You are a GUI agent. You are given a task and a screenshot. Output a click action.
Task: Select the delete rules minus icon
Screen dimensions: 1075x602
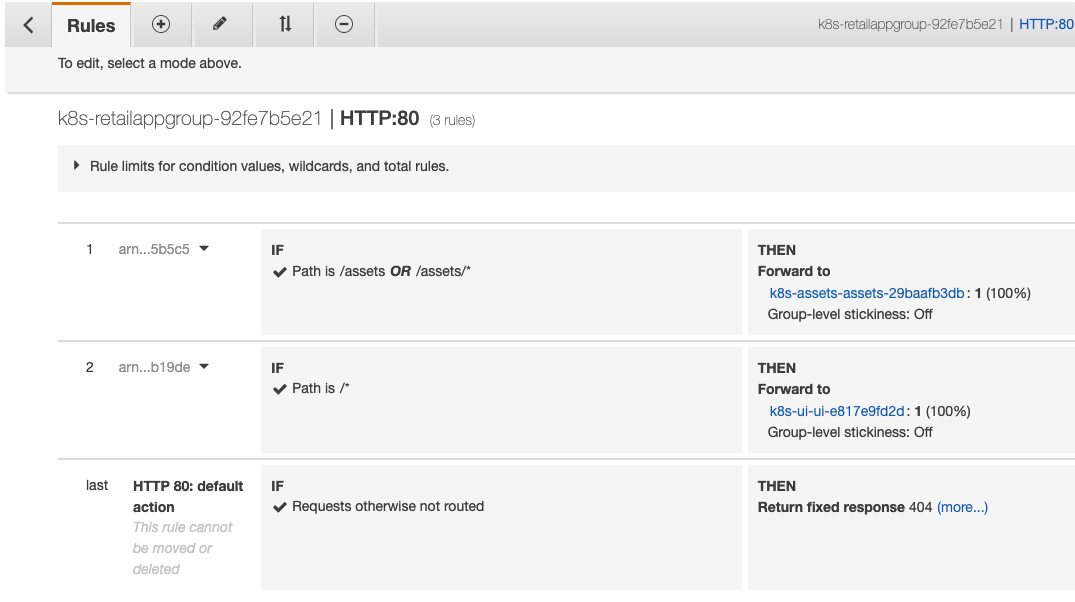tap(344, 25)
